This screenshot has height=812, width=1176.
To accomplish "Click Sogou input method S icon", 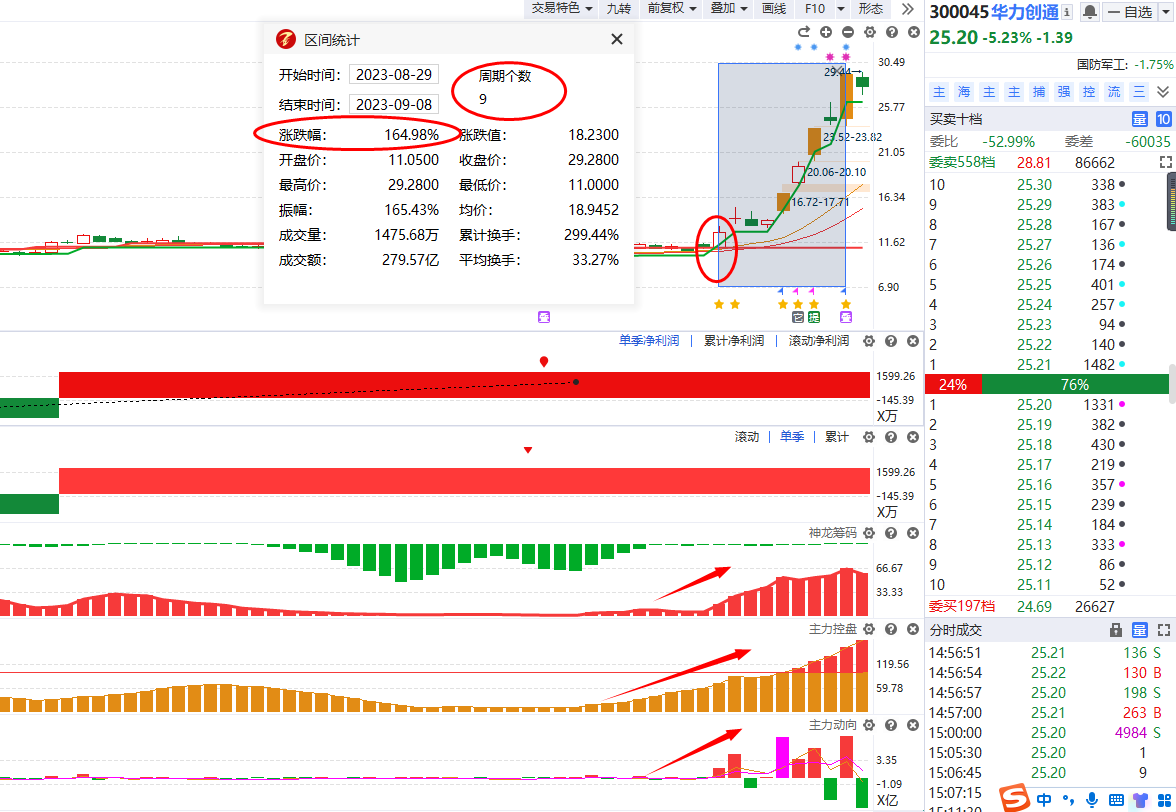I will click(1014, 798).
